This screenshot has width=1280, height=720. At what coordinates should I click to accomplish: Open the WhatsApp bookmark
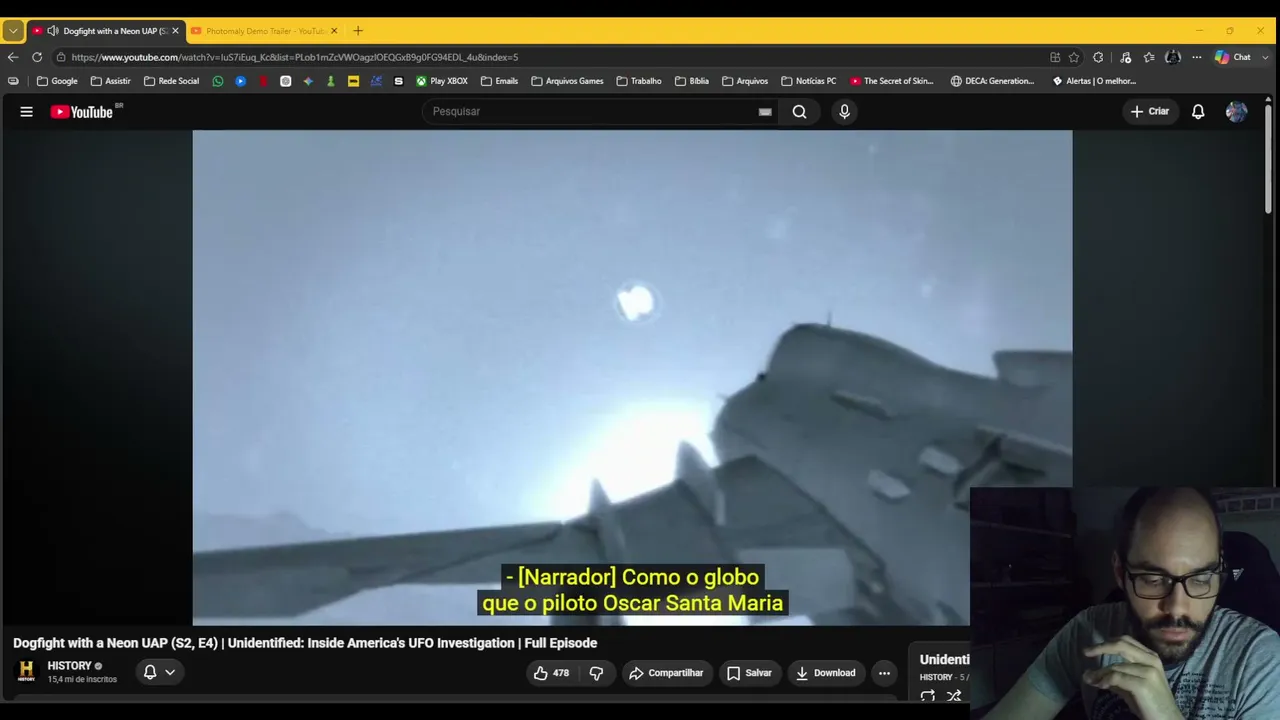coord(218,81)
